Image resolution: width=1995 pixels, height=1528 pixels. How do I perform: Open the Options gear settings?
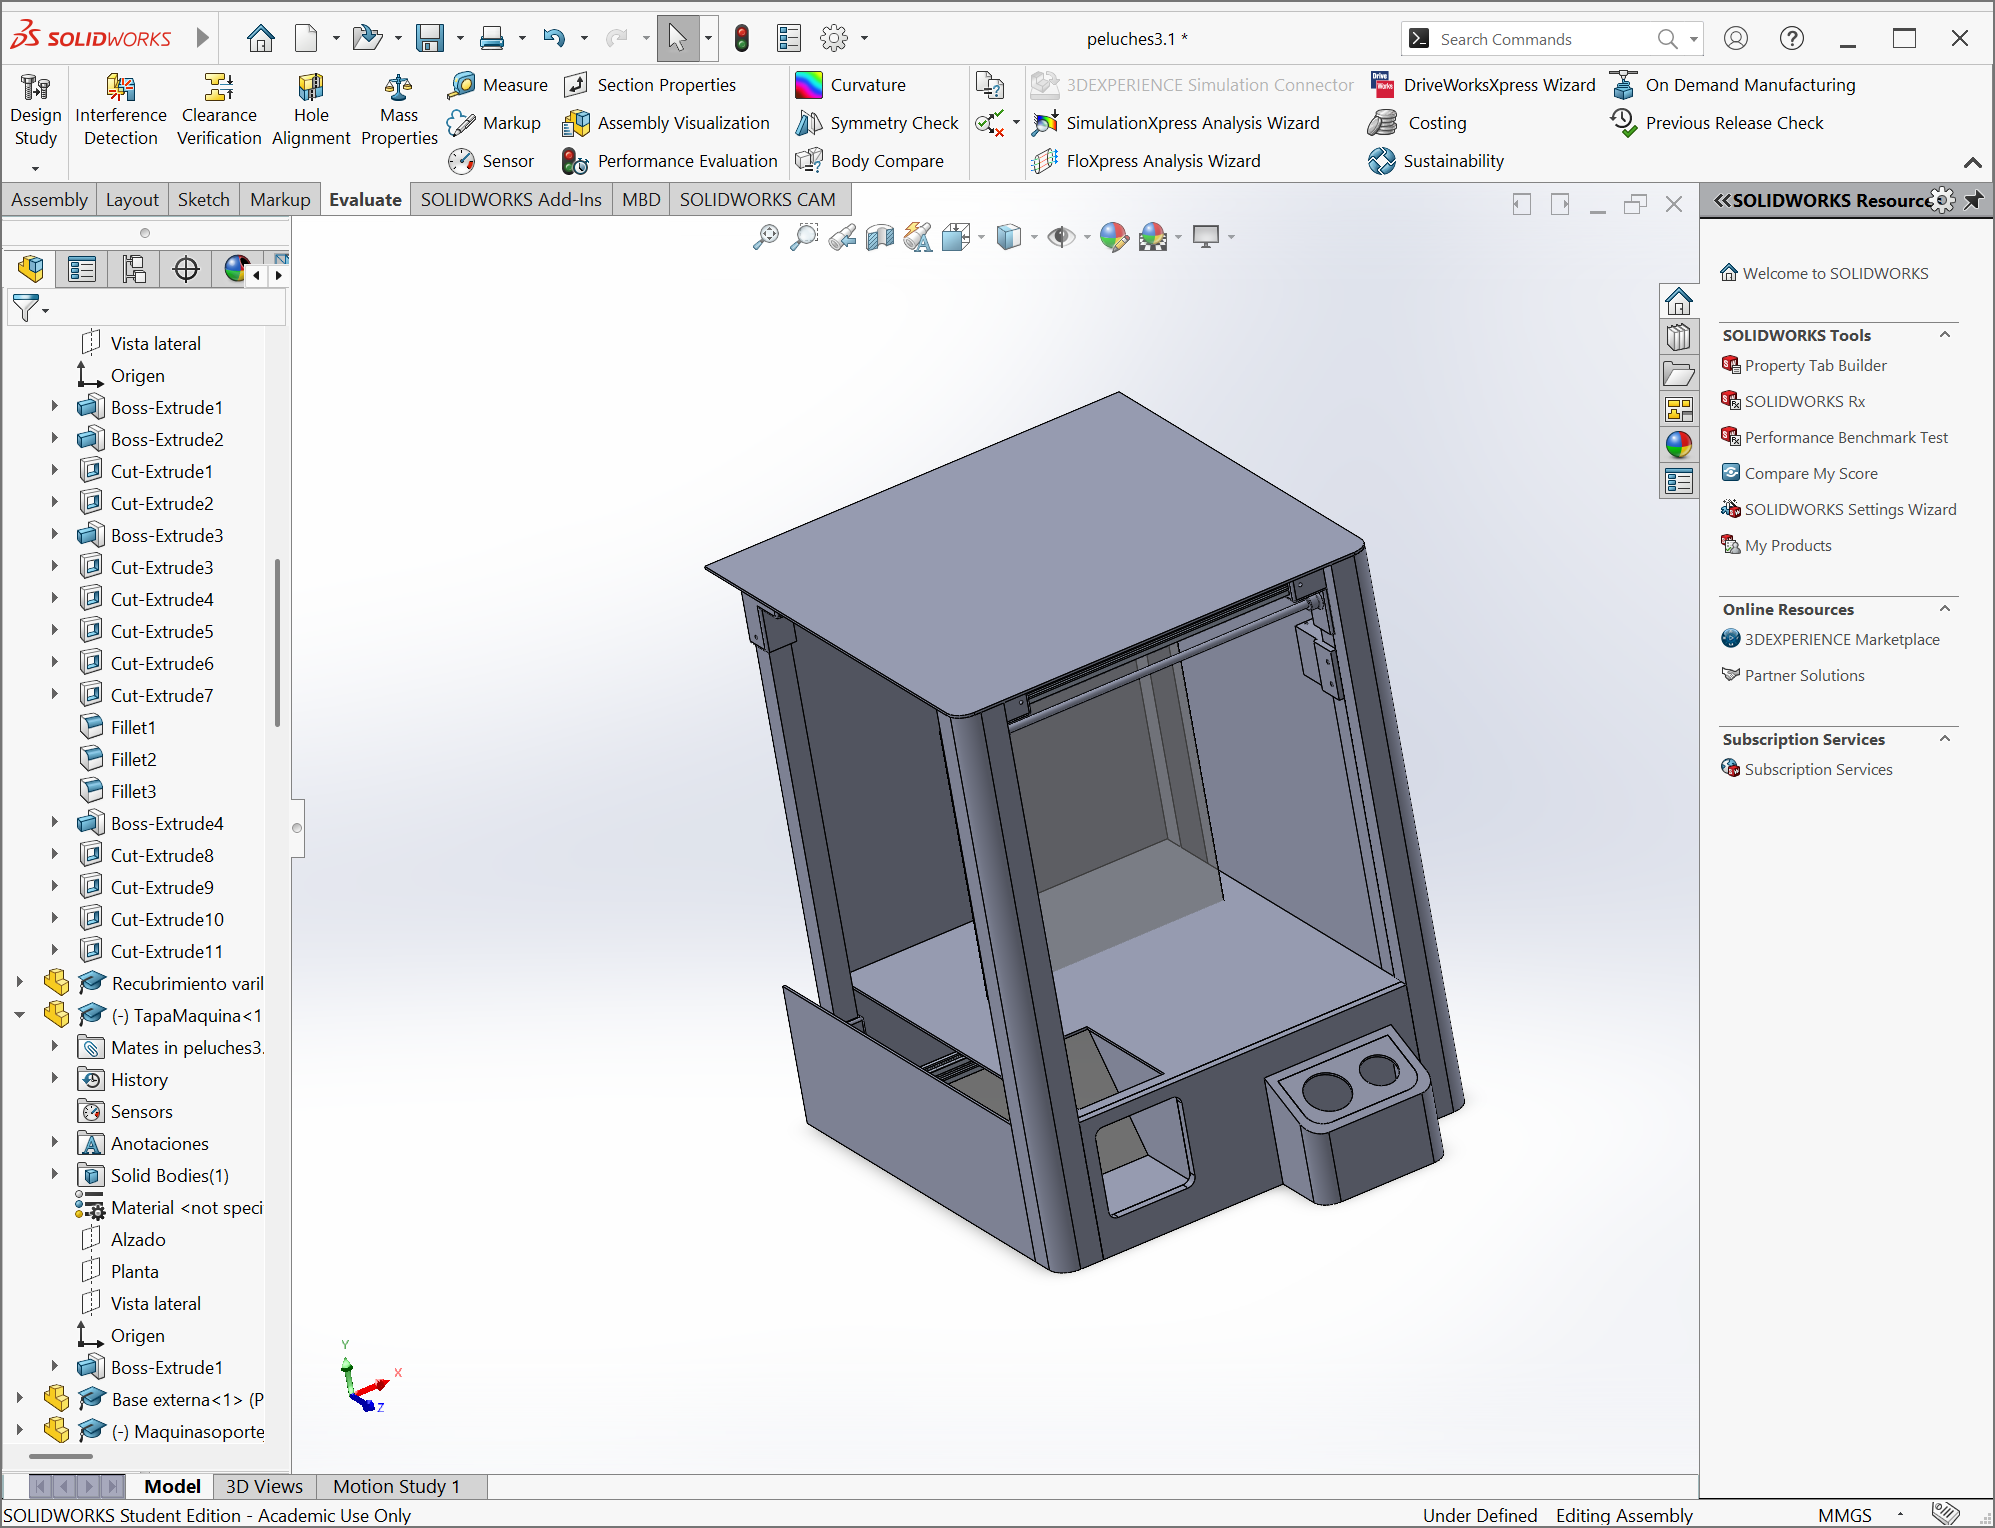click(834, 39)
